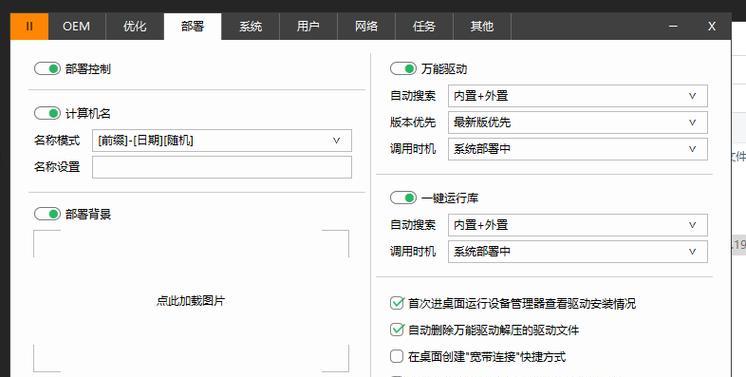746x377 pixels.
Task: Click the orange II logo icon
Action: [29, 26]
